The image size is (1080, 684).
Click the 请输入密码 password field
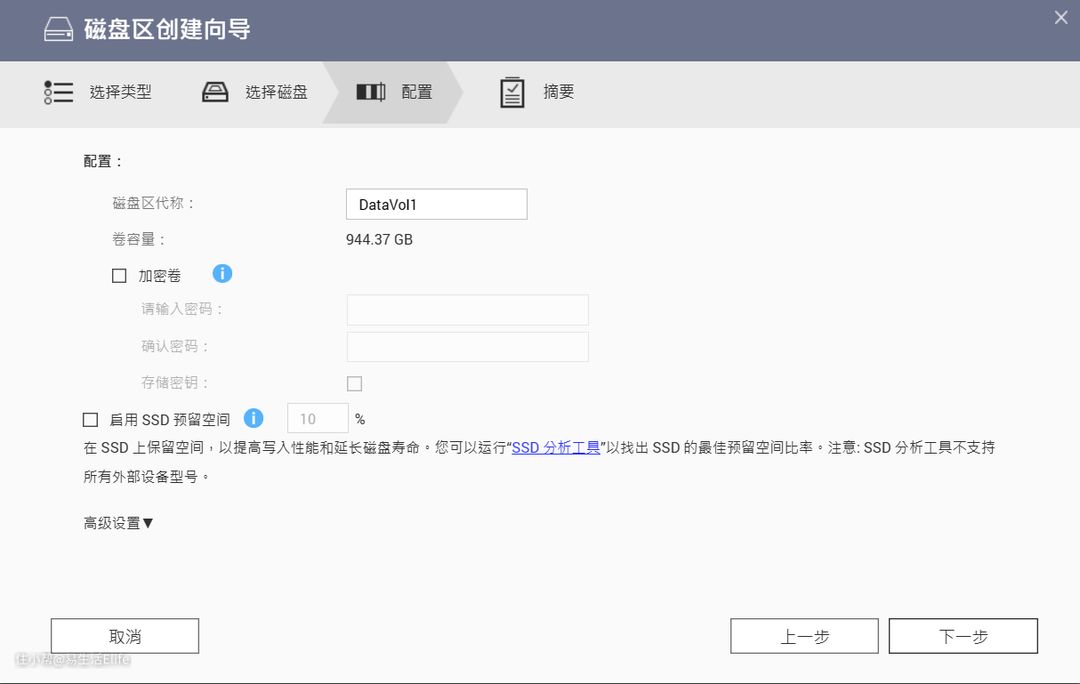point(467,310)
